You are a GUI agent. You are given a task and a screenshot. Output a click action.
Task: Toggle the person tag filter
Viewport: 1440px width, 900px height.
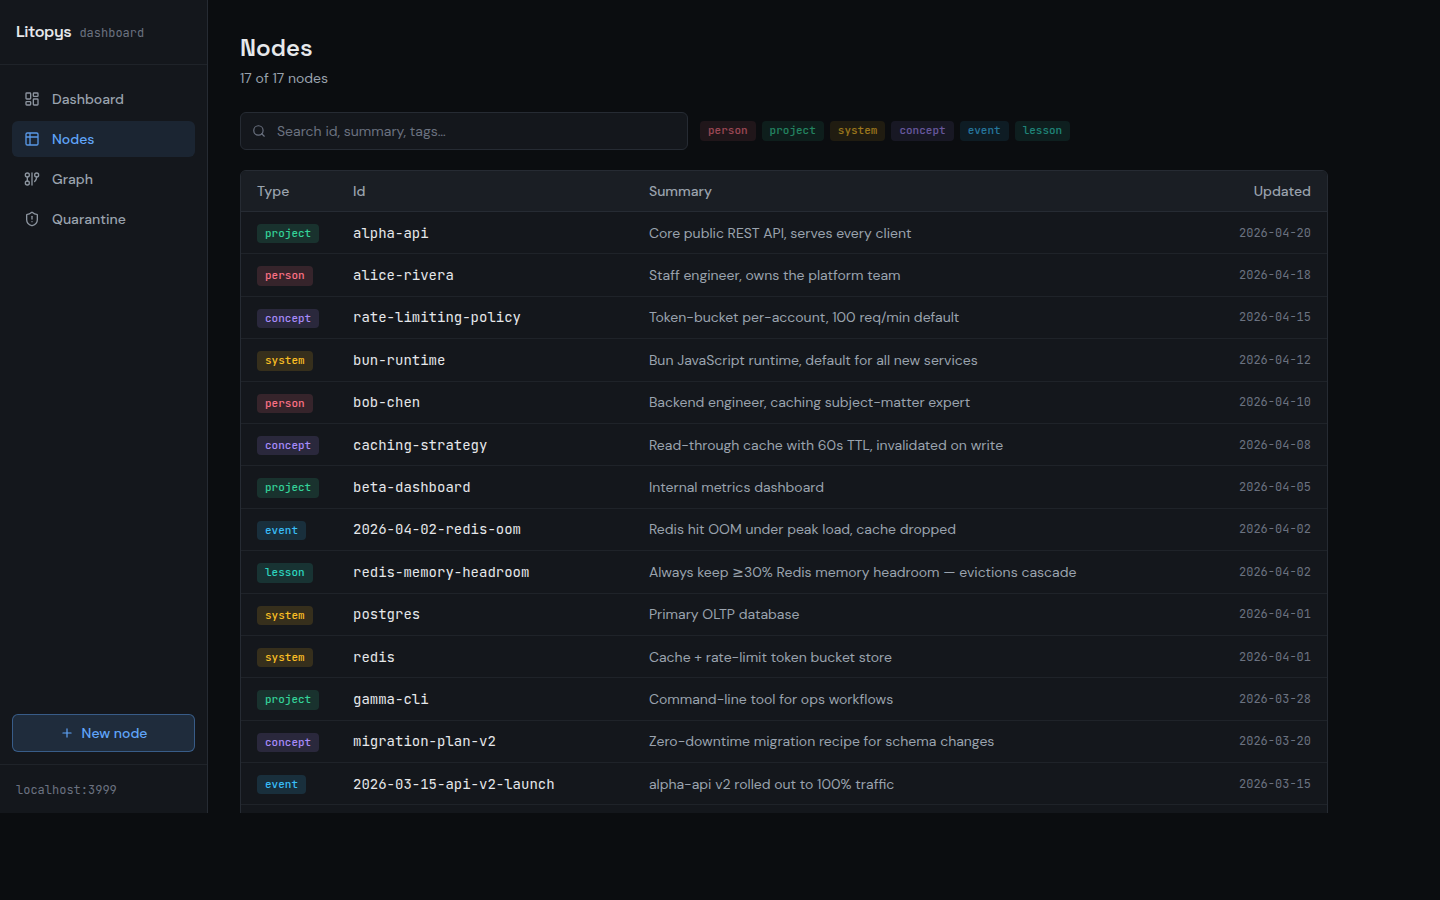click(x=727, y=130)
